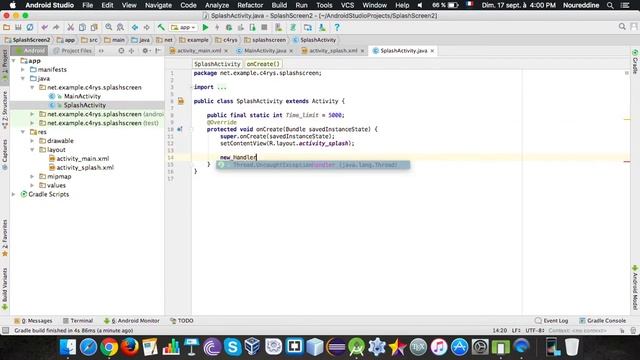640x360 pixels.
Task: Open Chrome from the Dock
Action: pyautogui.click(x=109, y=347)
